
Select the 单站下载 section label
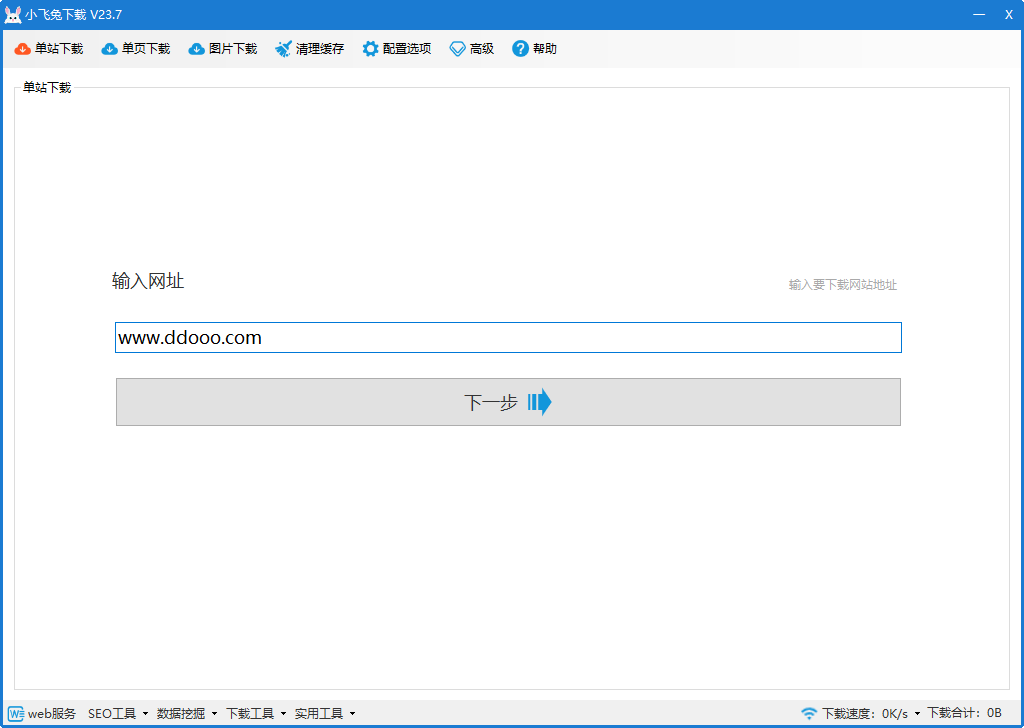click(44, 87)
